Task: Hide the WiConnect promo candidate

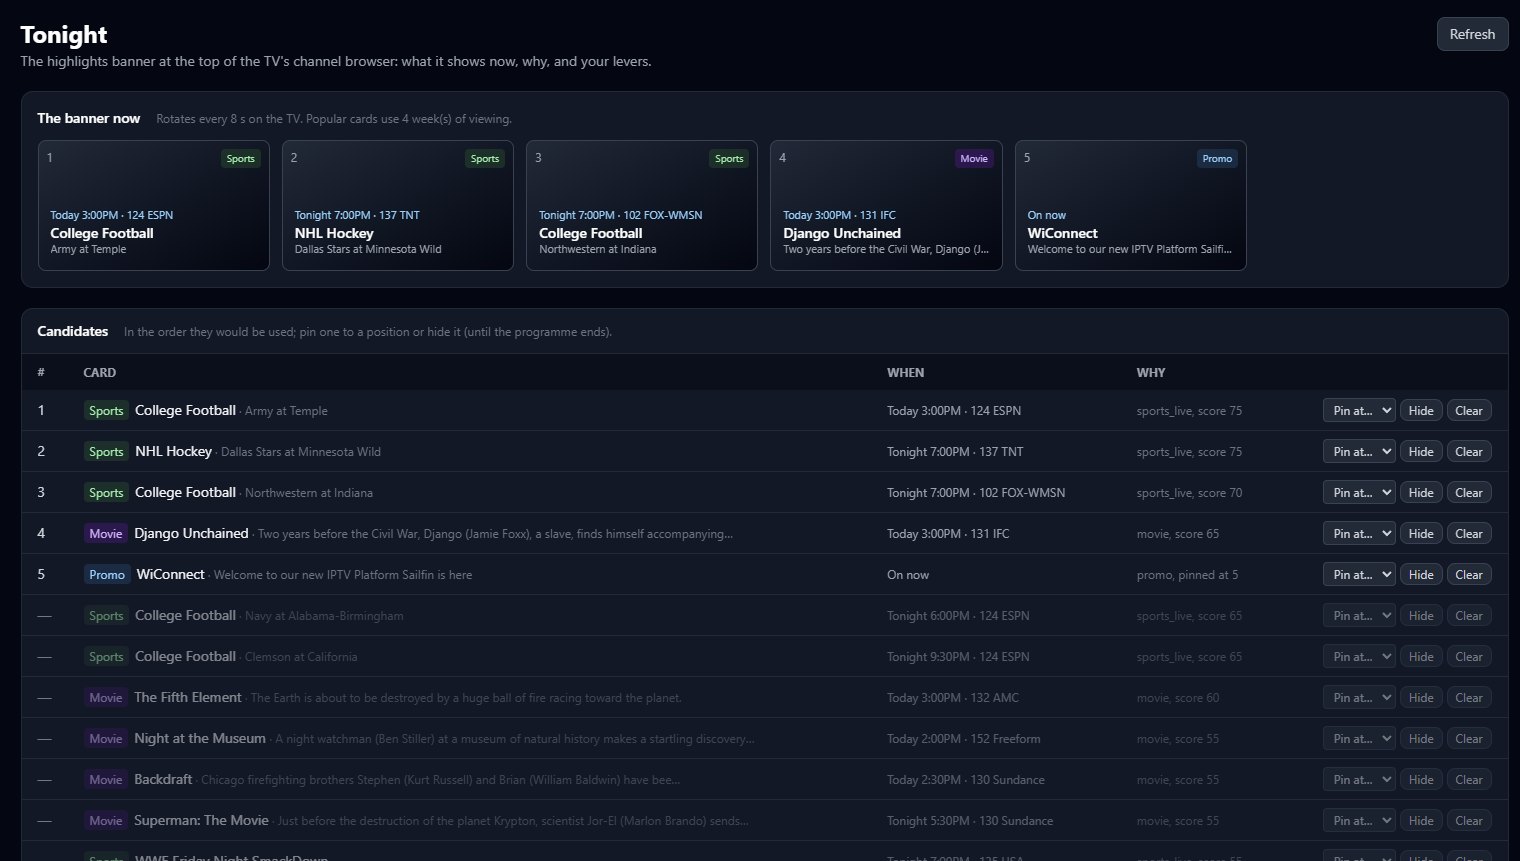Action: tap(1421, 575)
